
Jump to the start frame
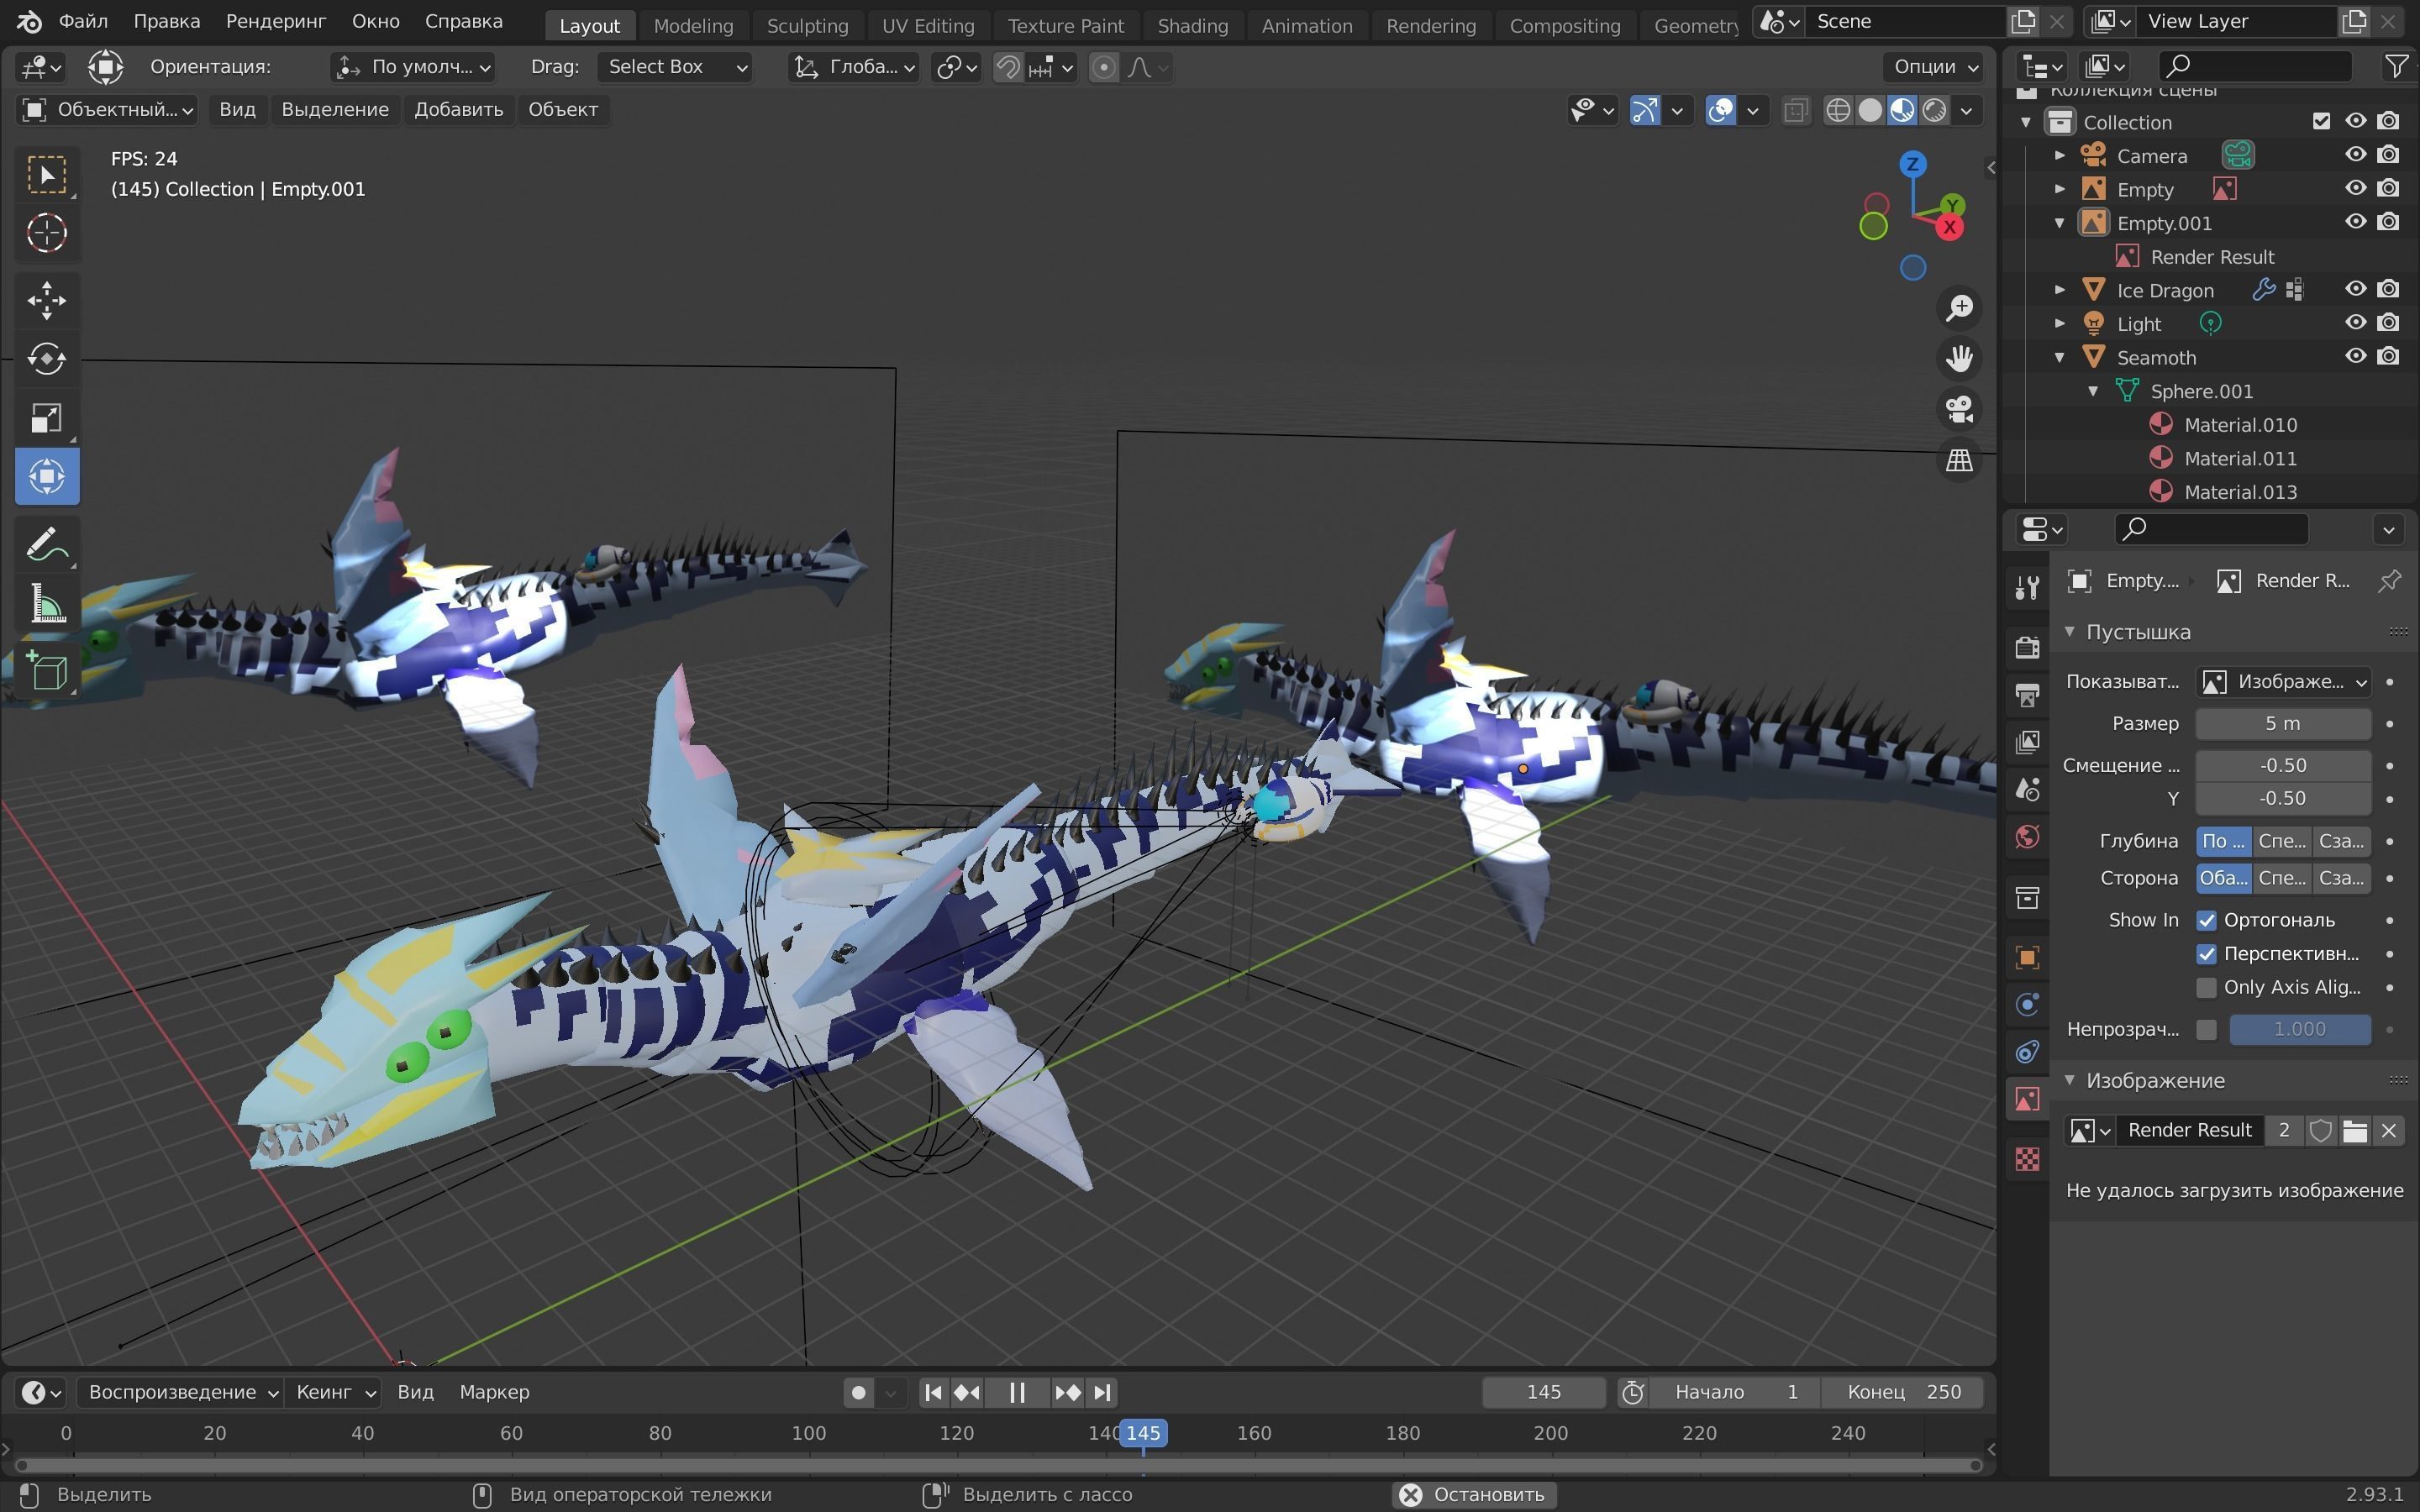point(933,1392)
